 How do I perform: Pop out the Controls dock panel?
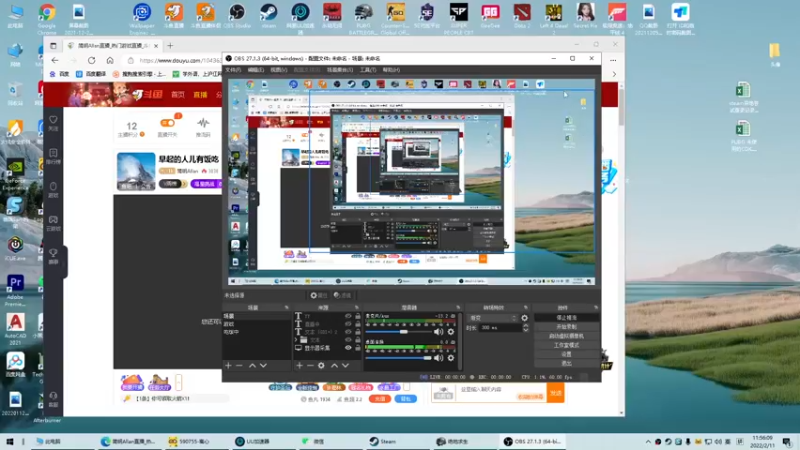[595, 308]
